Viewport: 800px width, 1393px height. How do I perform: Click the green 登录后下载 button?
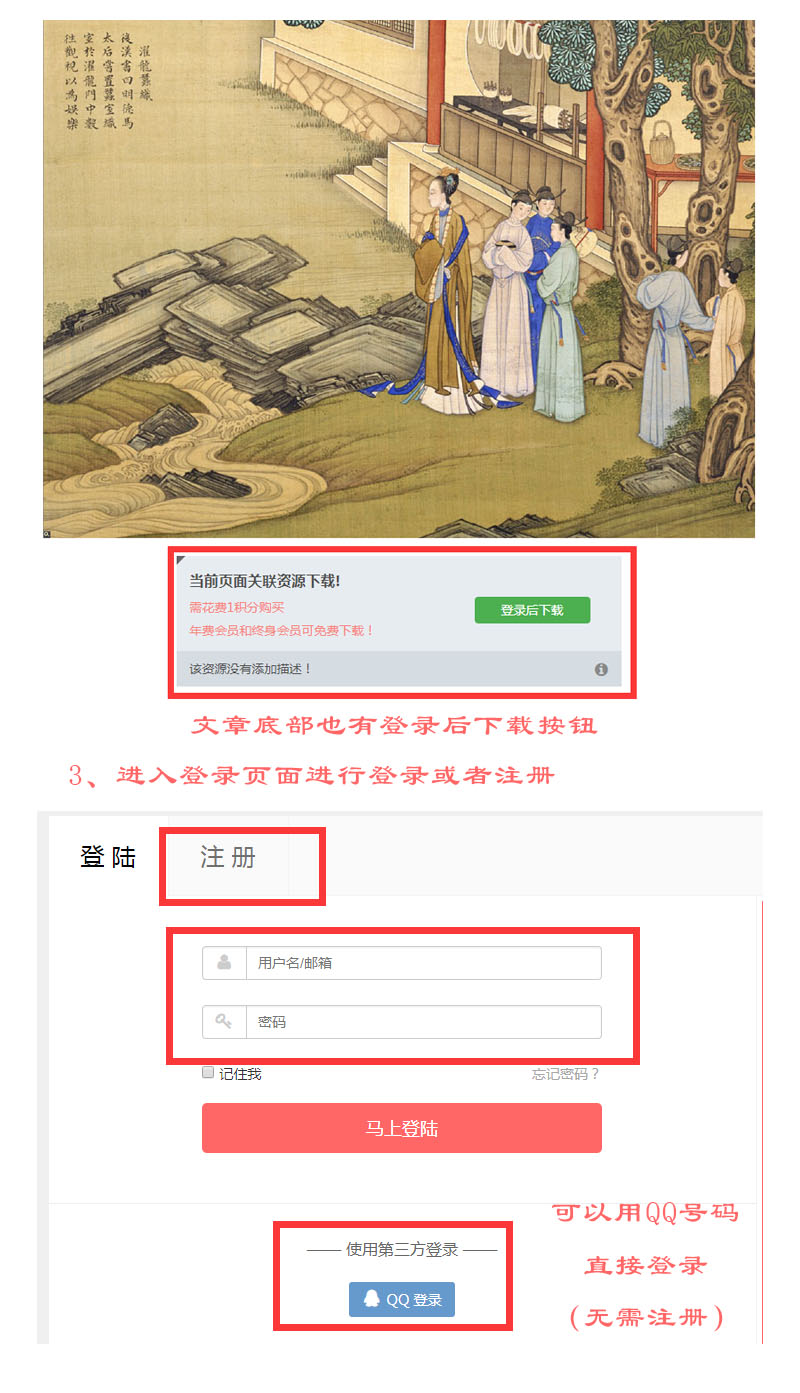pos(532,610)
